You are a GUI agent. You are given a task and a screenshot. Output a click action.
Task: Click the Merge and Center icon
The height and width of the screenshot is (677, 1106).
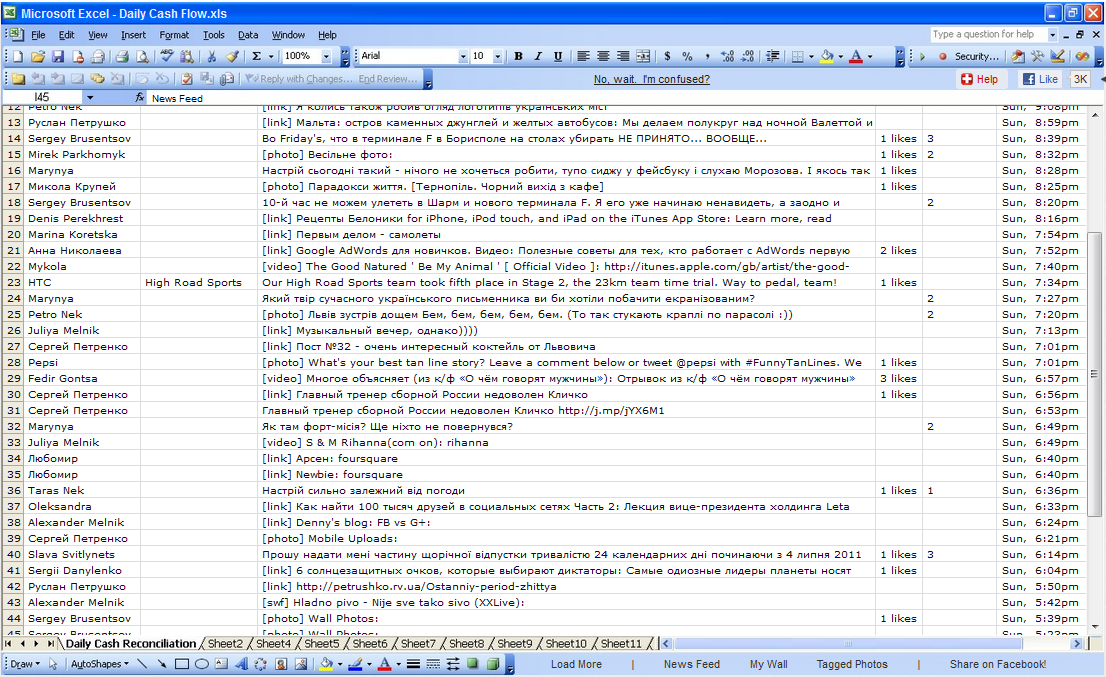pyautogui.click(x=643, y=56)
